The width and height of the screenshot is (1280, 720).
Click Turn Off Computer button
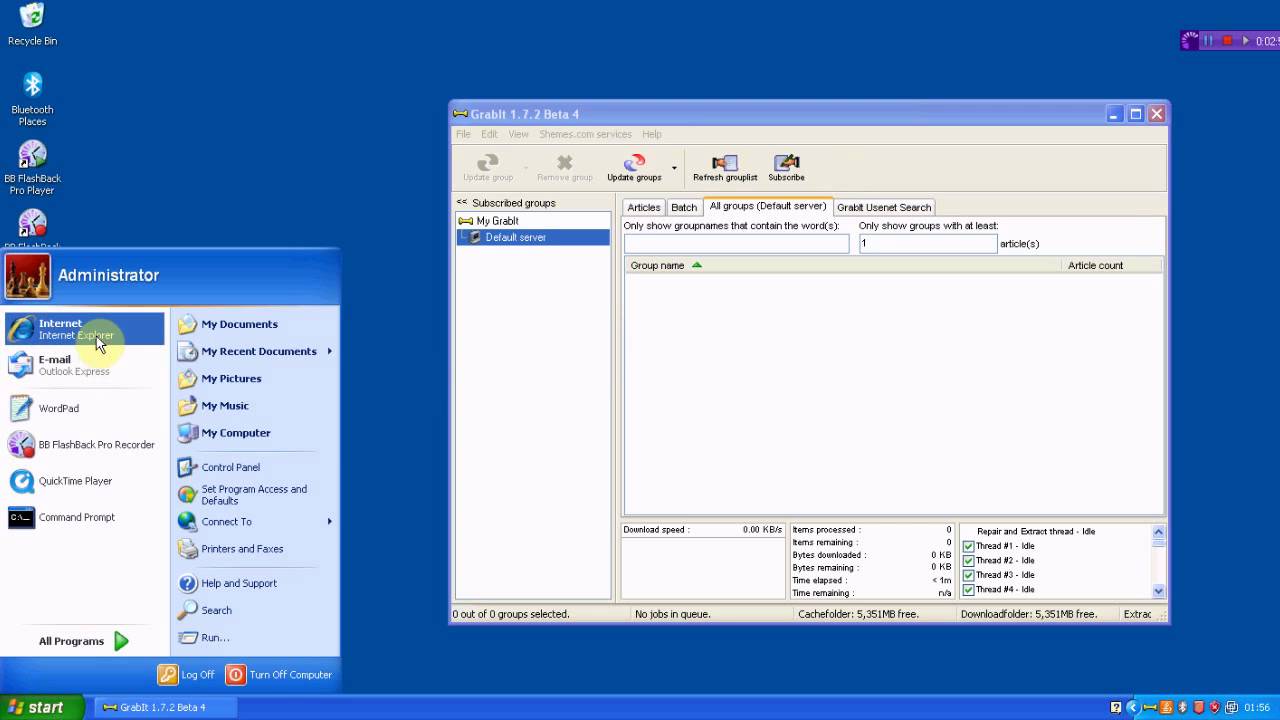tap(279, 675)
